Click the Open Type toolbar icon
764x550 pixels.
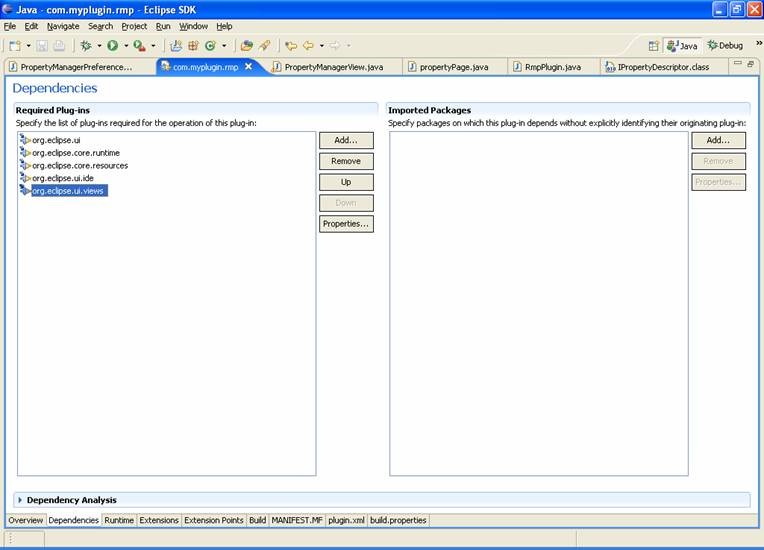pos(247,46)
